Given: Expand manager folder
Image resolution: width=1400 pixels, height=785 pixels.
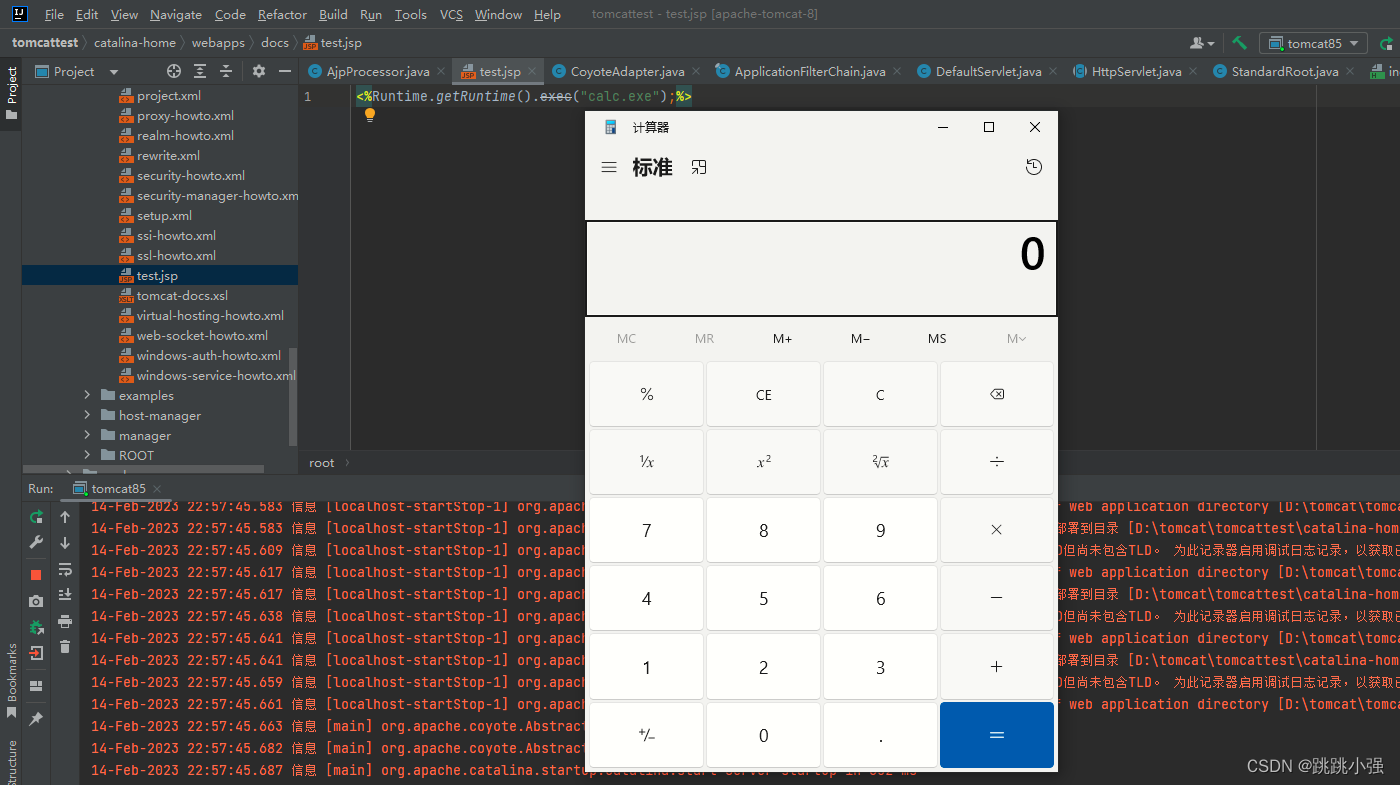Looking at the screenshot, I should click(88, 435).
